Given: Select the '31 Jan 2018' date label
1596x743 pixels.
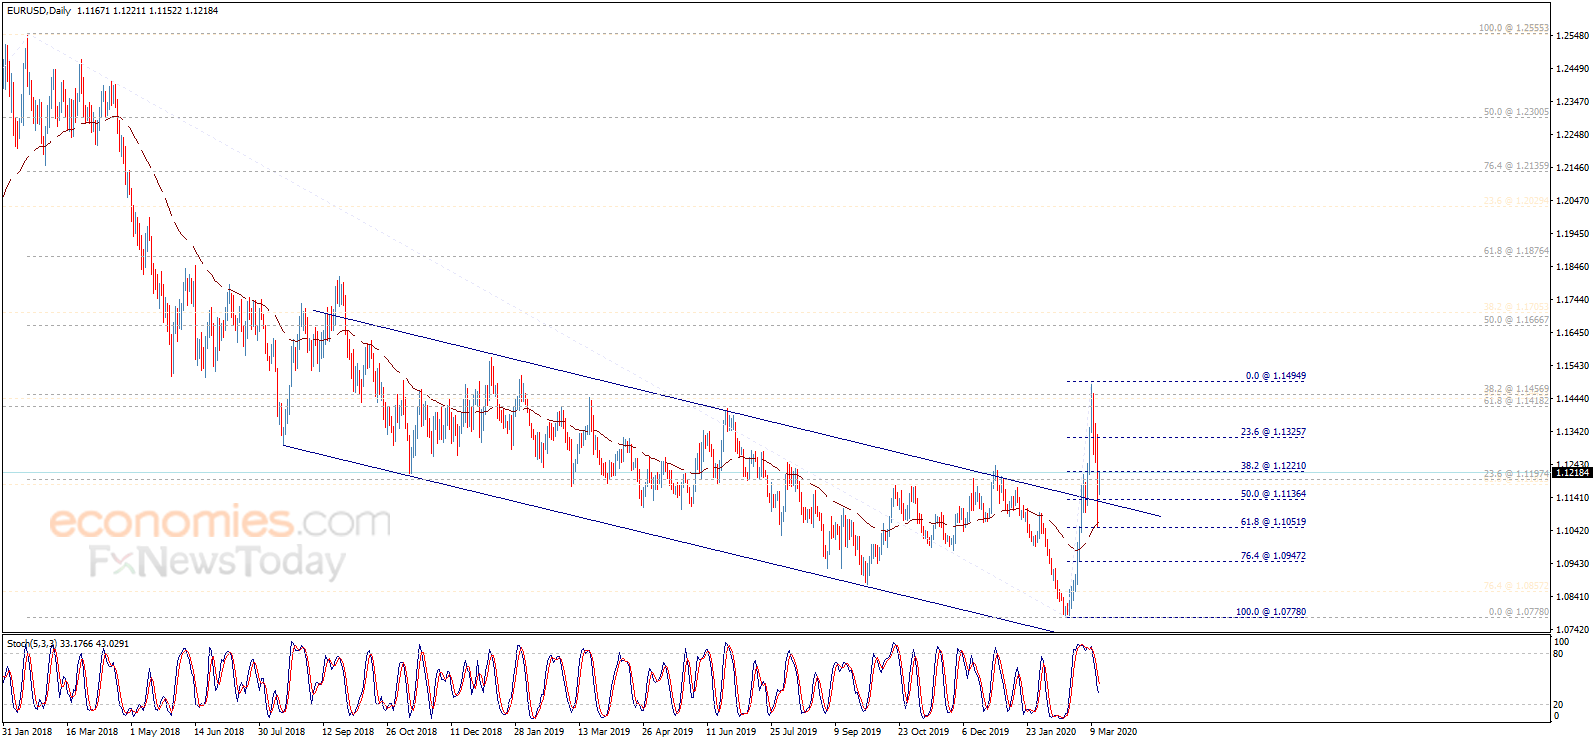Looking at the screenshot, I should click(x=27, y=732).
